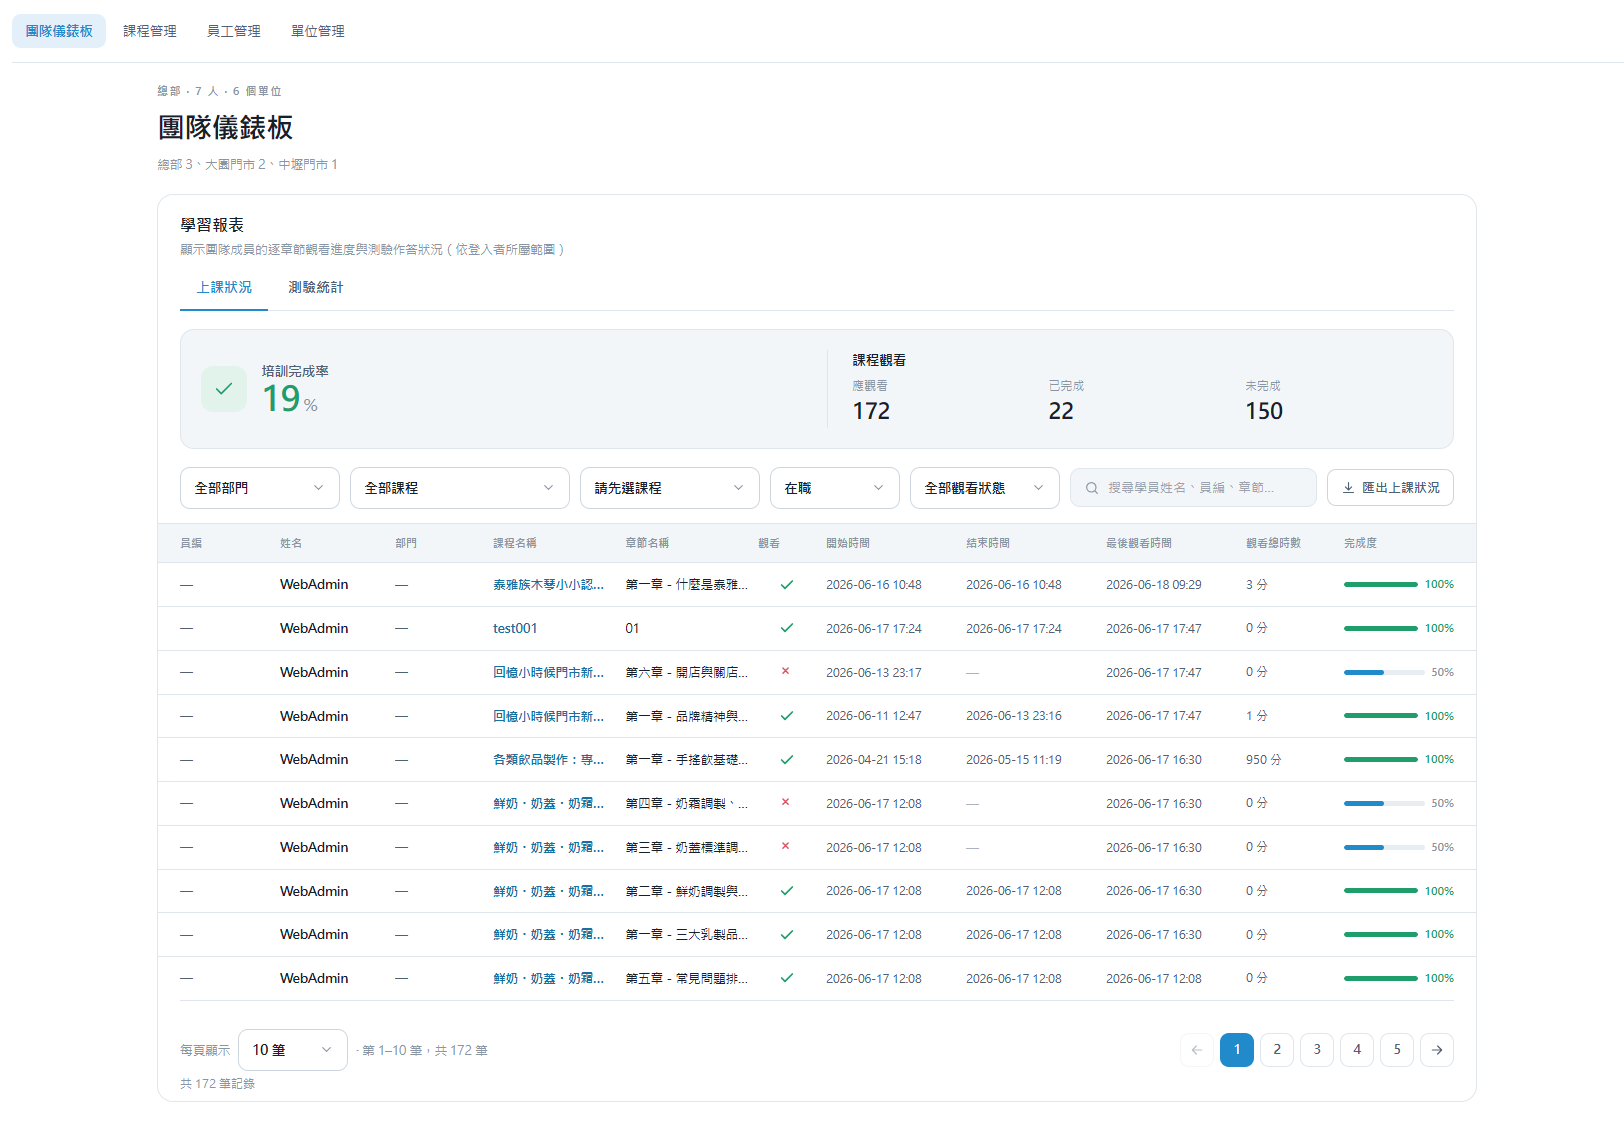
Task: Click the 課程名稱 column header
Action: click(x=515, y=543)
